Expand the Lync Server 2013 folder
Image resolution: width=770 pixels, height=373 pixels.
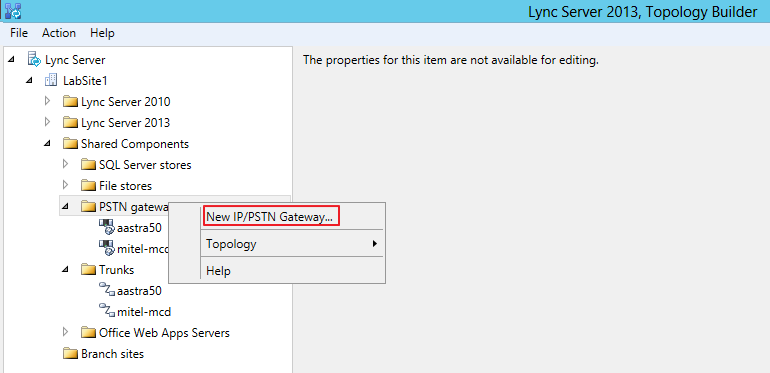tap(47, 122)
